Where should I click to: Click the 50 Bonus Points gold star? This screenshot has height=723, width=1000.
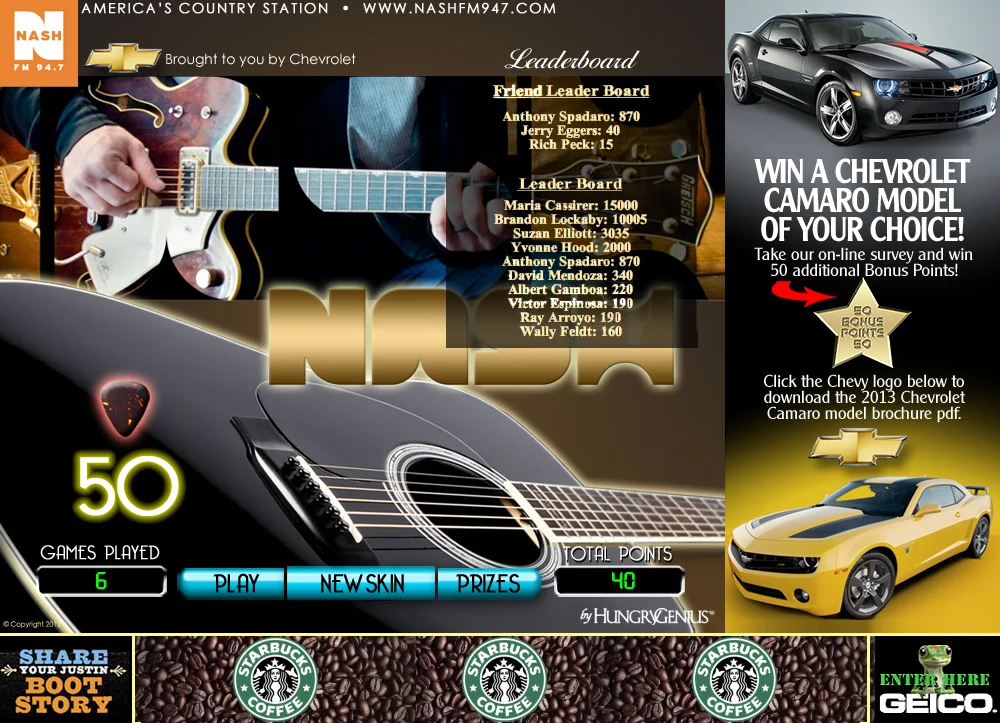coord(862,325)
